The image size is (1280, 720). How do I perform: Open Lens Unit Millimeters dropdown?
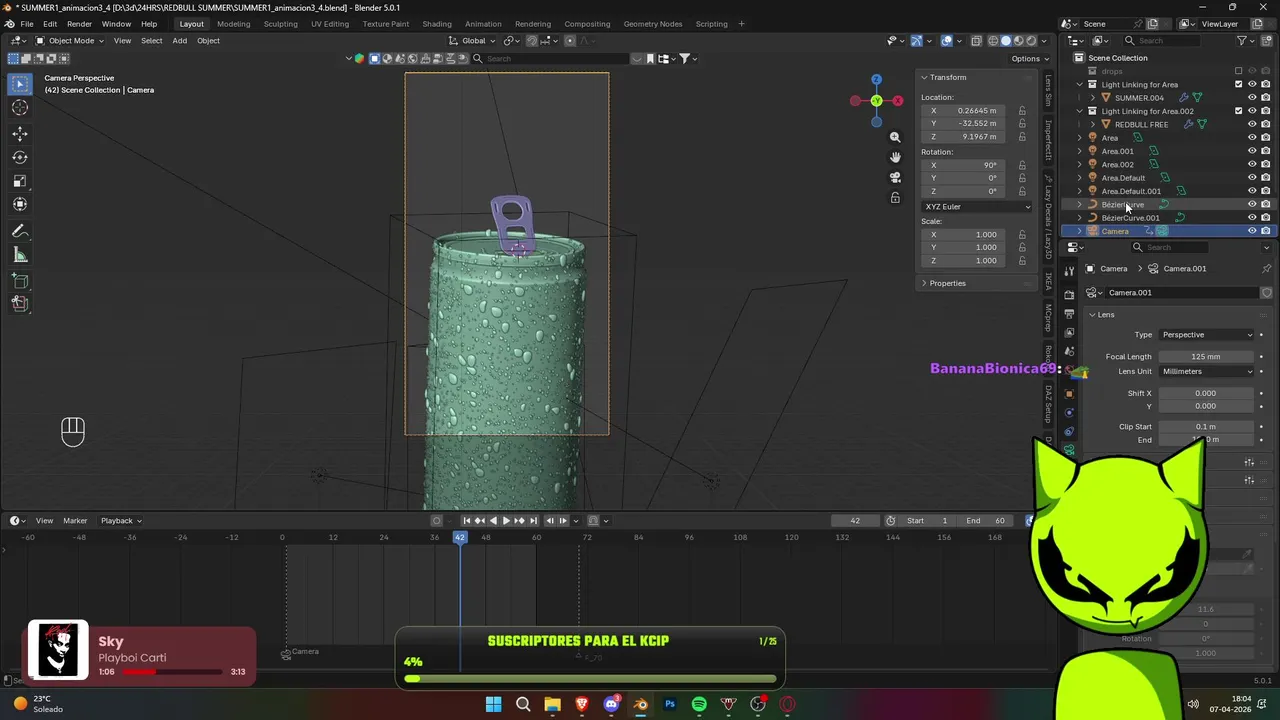pos(1207,372)
